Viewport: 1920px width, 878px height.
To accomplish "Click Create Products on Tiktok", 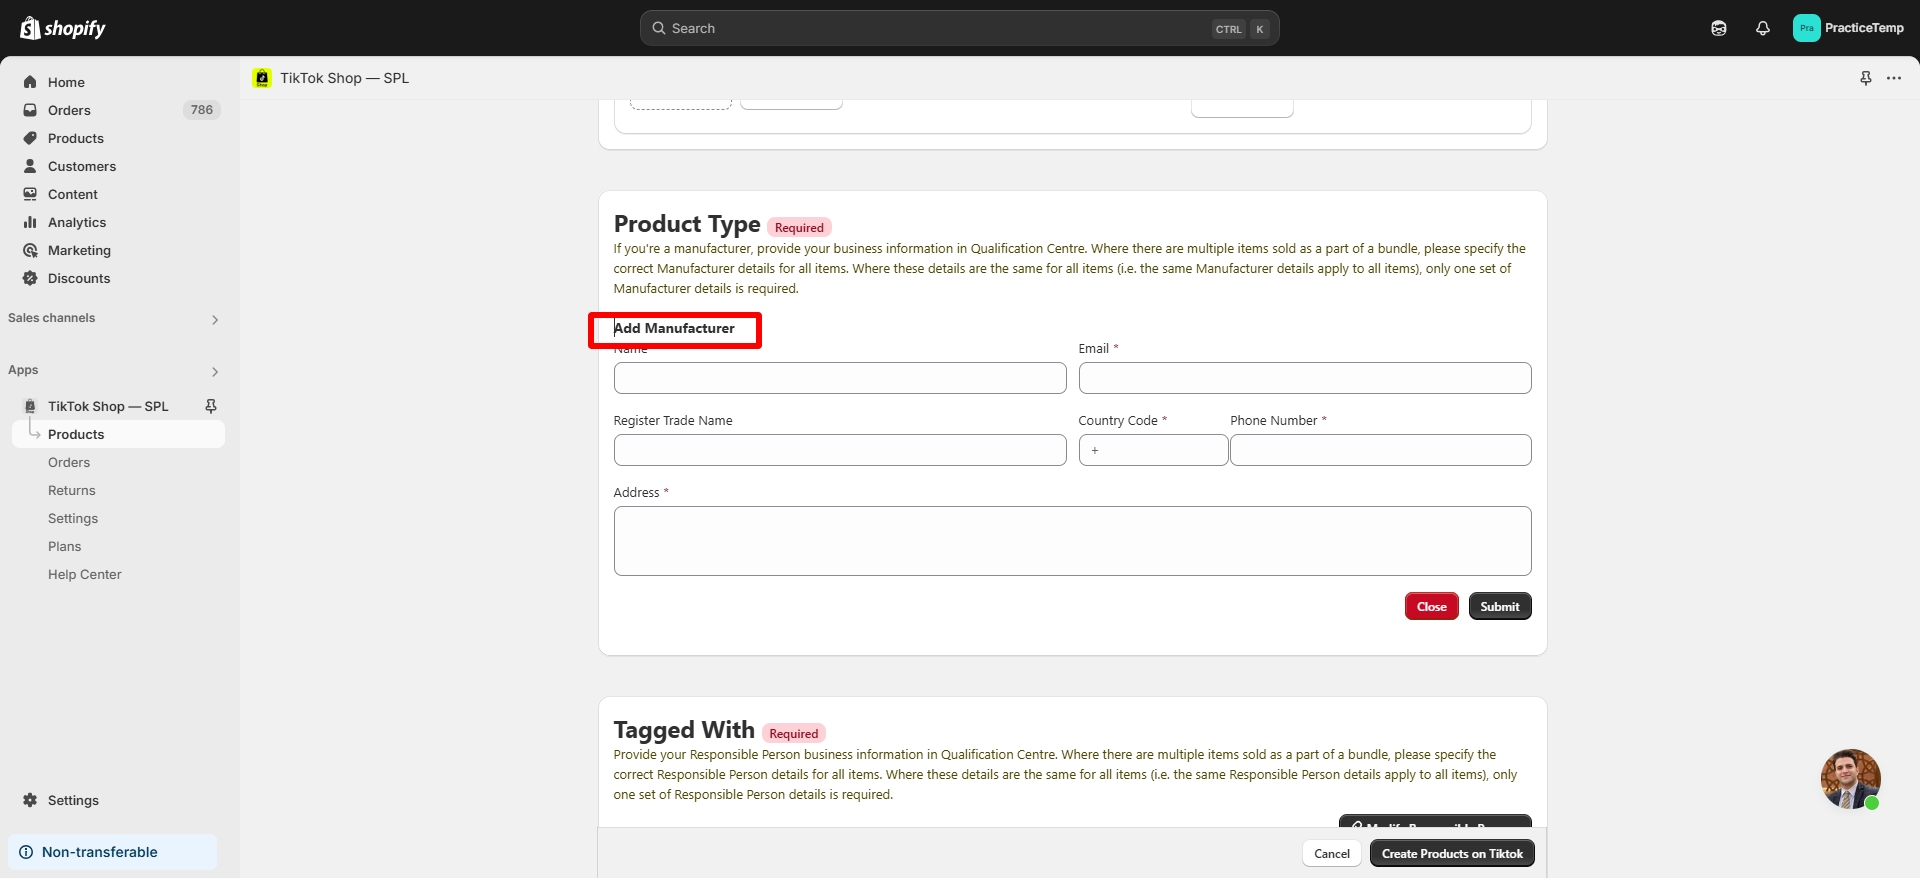I will point(1451,853).
